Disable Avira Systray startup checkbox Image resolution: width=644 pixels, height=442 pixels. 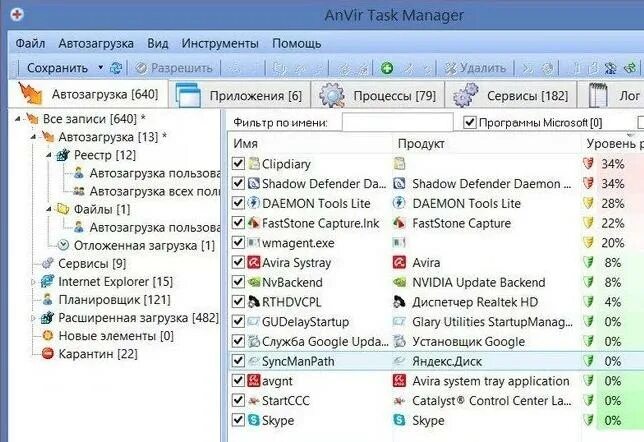click(238, 262)
